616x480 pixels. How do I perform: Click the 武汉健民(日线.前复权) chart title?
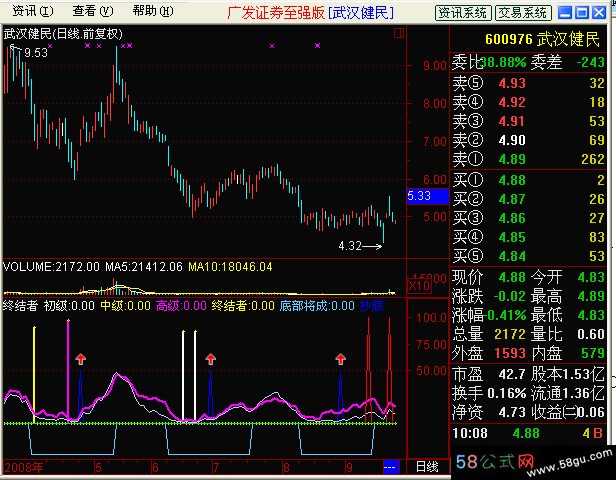pos(63,34)
